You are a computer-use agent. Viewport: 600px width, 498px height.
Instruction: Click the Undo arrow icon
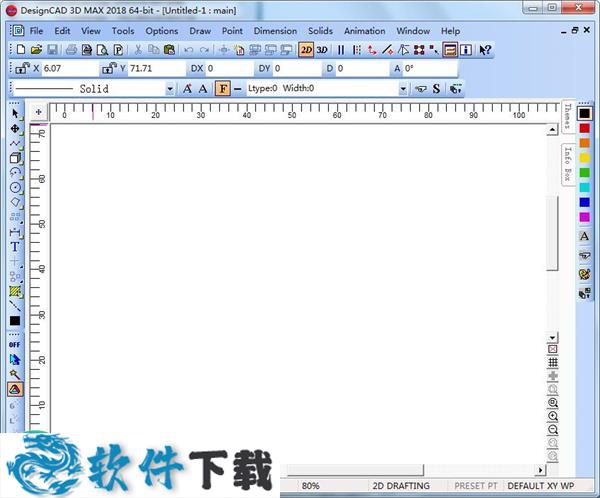click(x=188, y=50)
